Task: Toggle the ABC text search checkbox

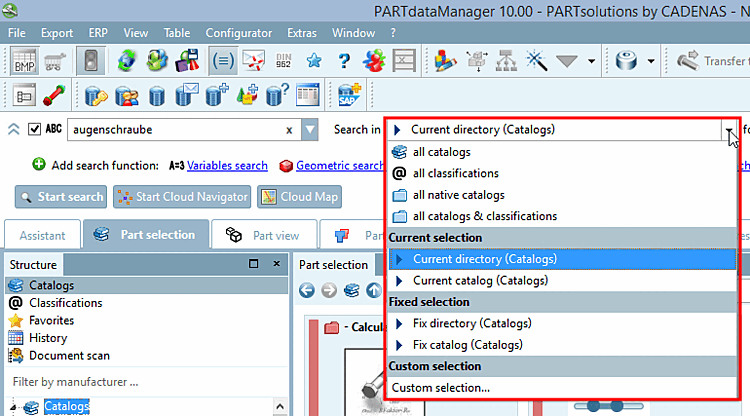Action: tap(34, 129)
